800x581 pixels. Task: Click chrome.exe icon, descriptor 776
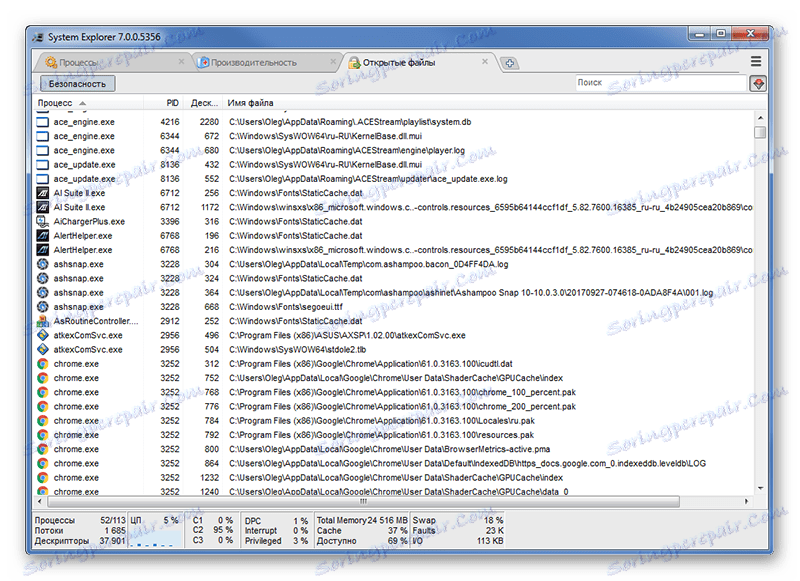point(43,407)
